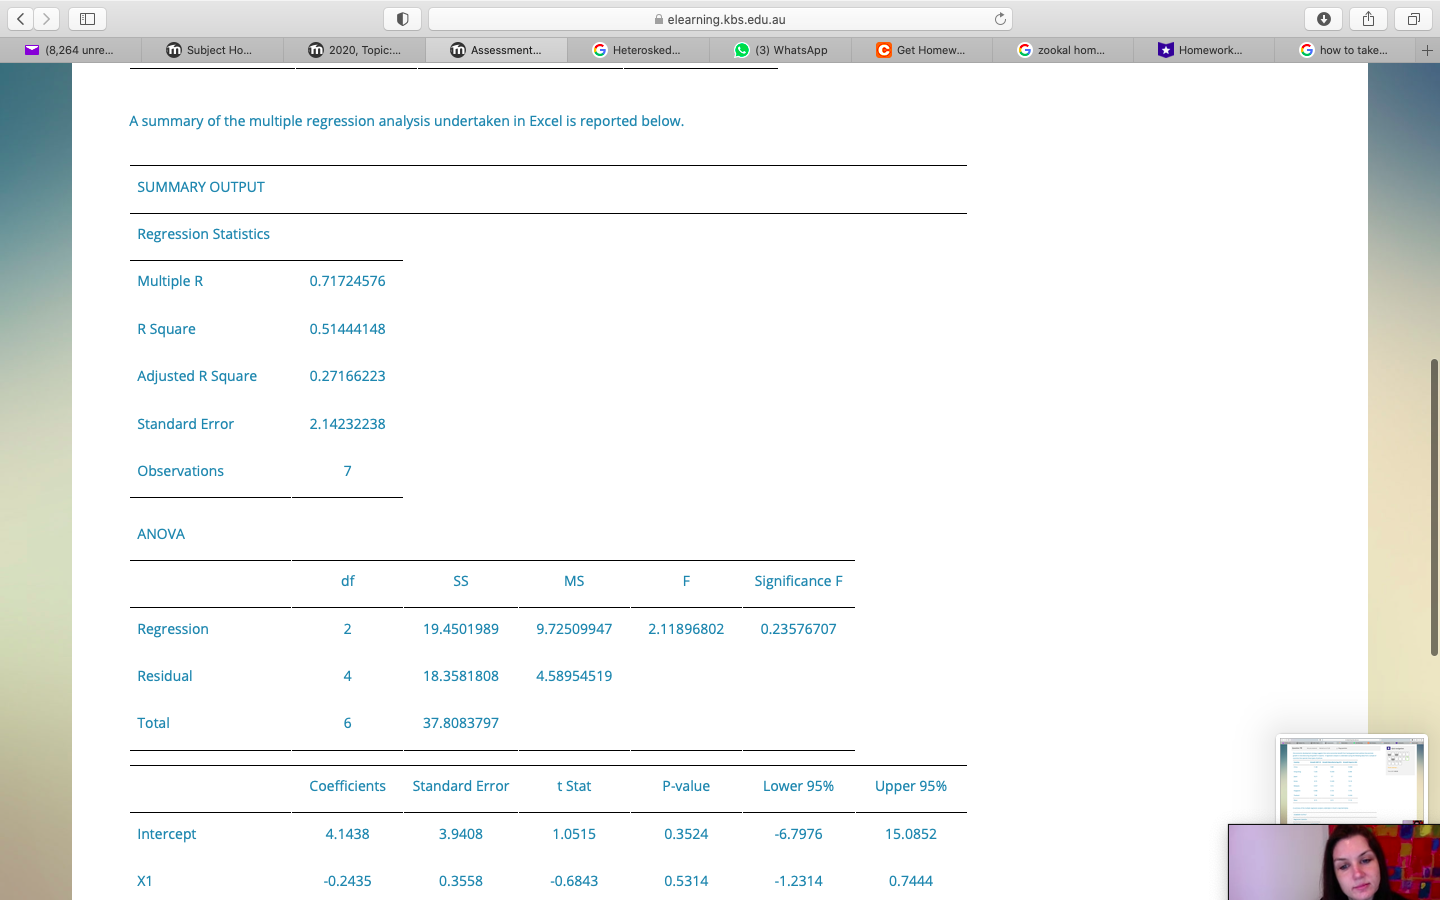Select the Assessment... tab

(x=496, y=50)
